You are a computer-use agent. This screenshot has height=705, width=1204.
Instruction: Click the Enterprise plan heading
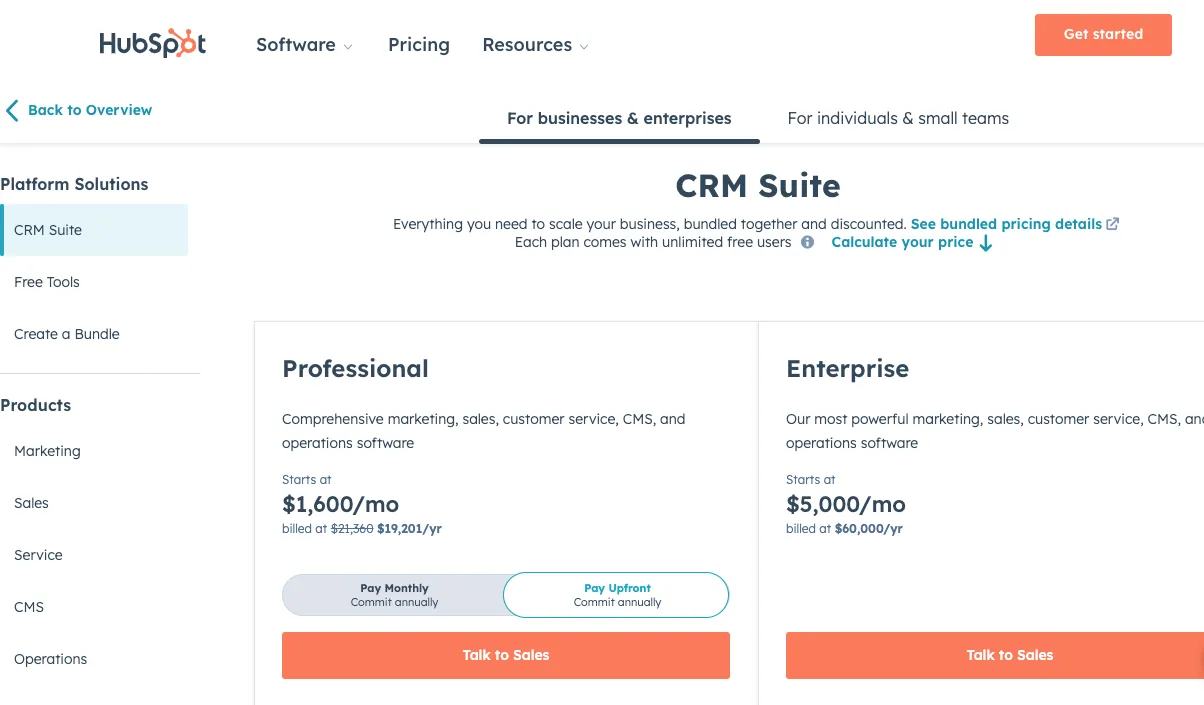[847, 369]
